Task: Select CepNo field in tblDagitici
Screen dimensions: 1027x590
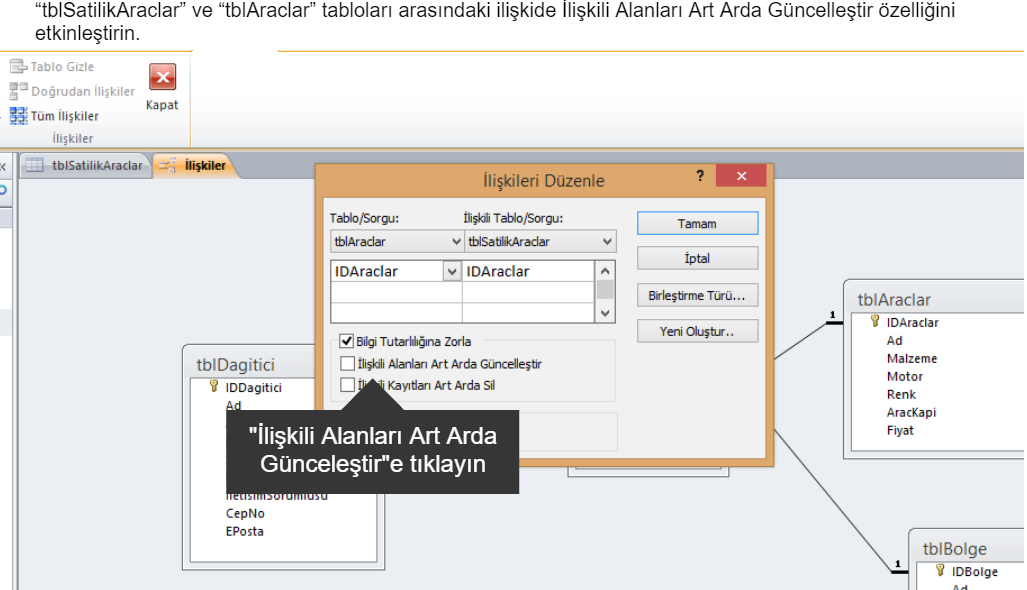Action: pyautogui.click(x=245, y=513)
